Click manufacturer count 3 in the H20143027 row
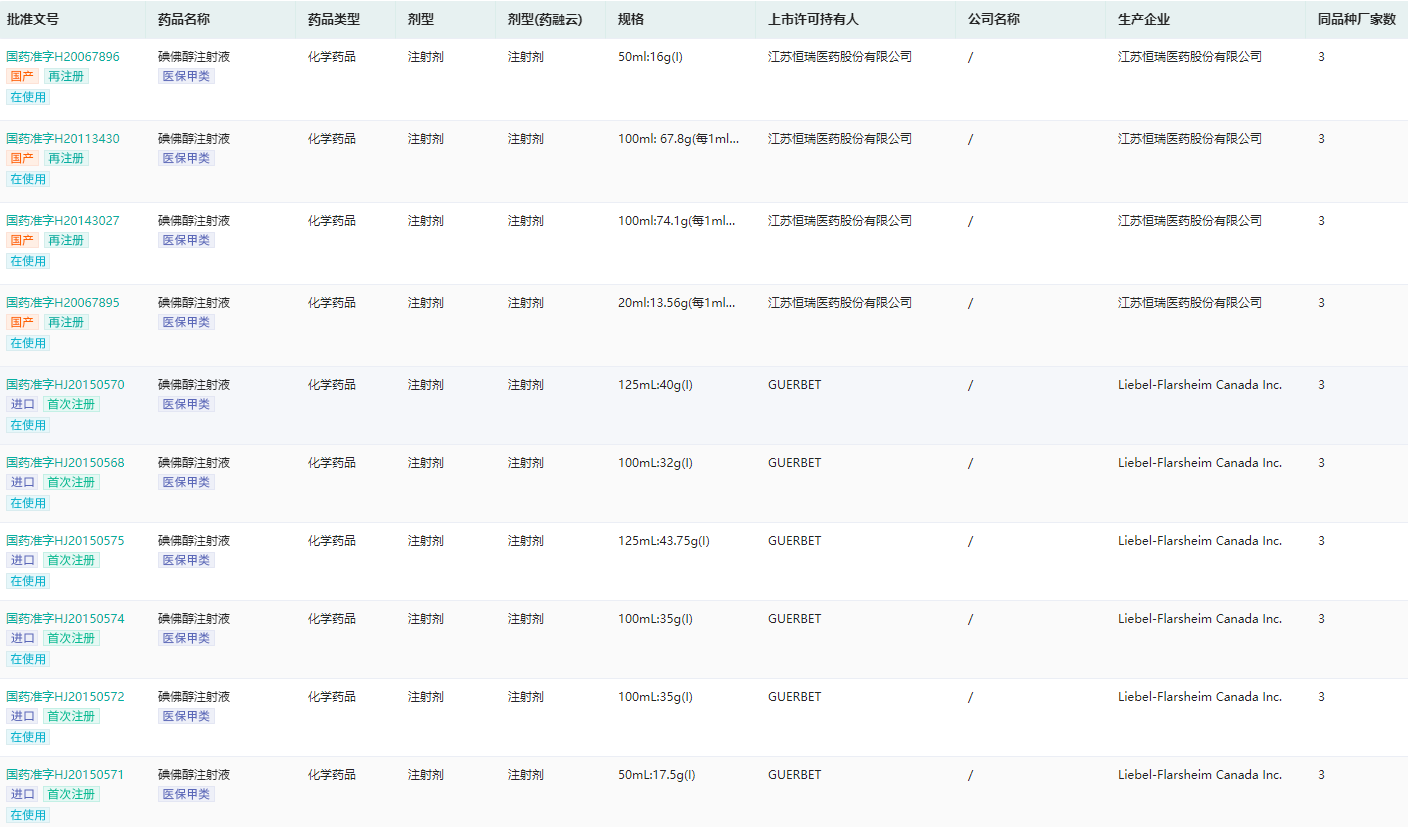 coord(1321,221)
